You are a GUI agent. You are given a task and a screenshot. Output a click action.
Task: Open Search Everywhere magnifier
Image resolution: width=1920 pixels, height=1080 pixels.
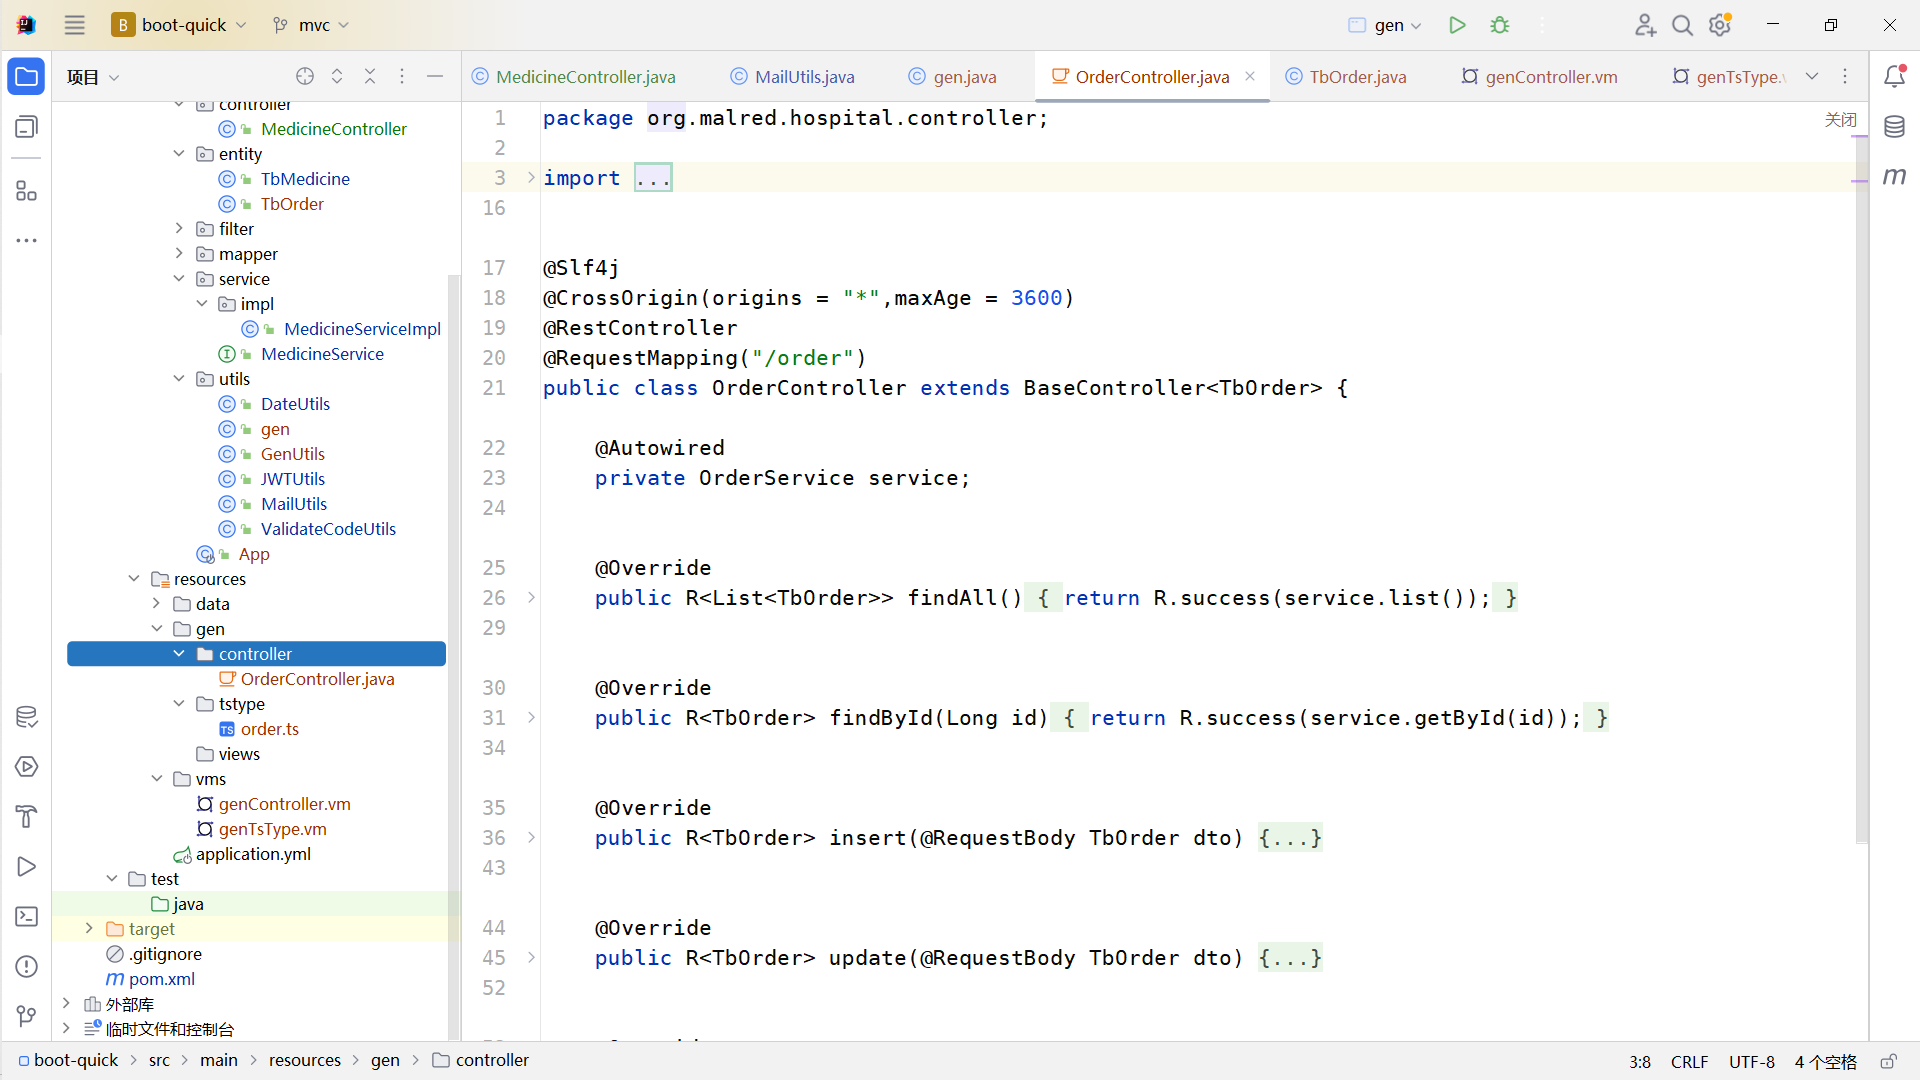point(1683,25)
